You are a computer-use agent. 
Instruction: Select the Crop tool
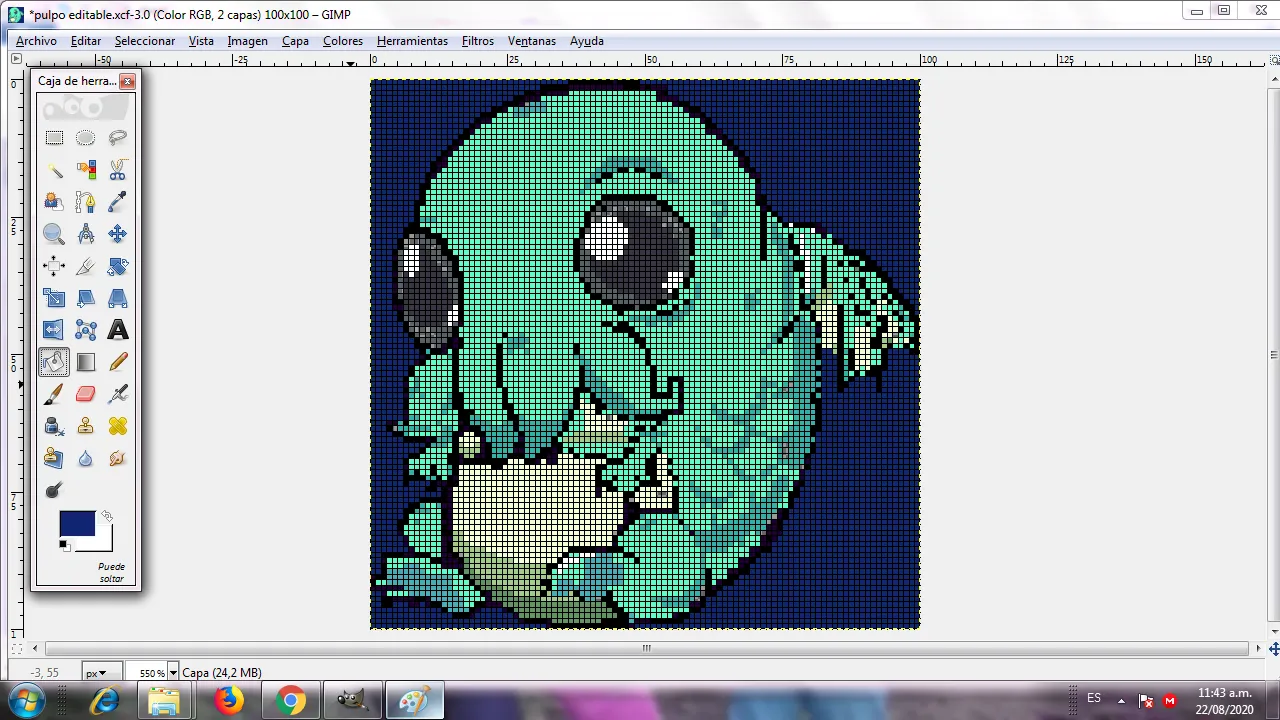(x=86, y=266)
